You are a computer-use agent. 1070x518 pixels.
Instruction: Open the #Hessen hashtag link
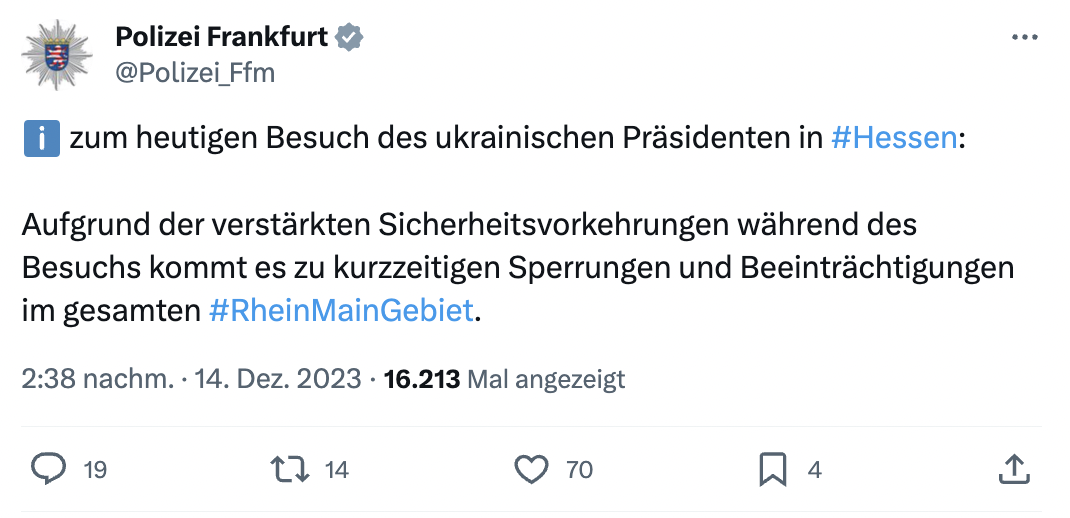[x=893, y=137]
